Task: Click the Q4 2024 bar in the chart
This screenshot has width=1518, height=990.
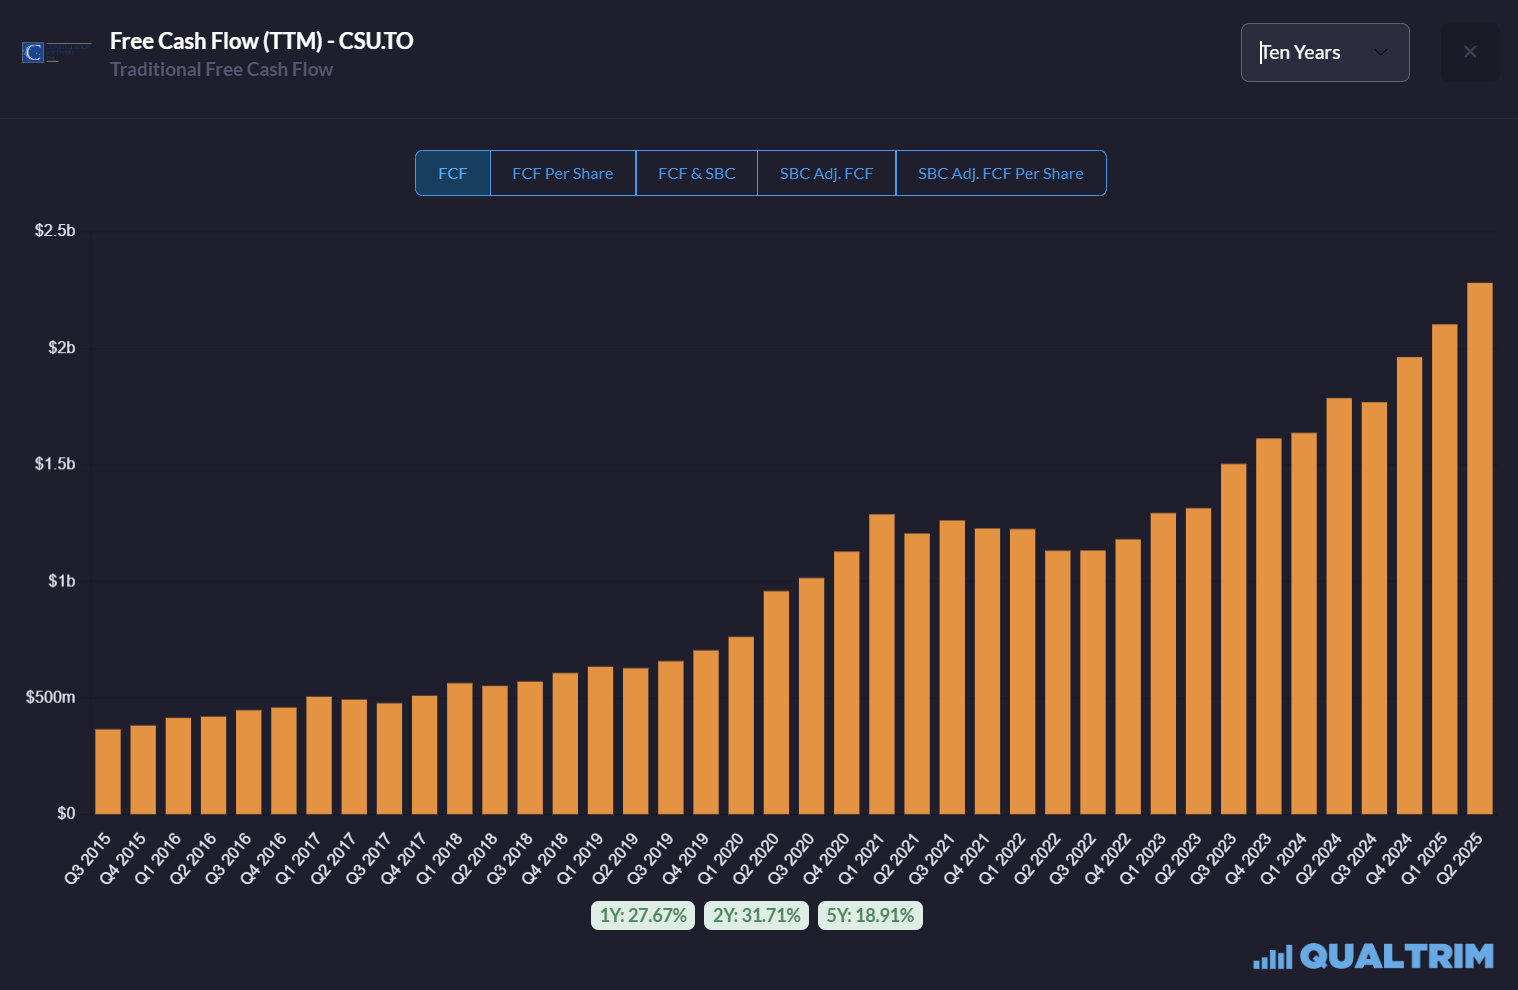Action: click(1410, 585)
